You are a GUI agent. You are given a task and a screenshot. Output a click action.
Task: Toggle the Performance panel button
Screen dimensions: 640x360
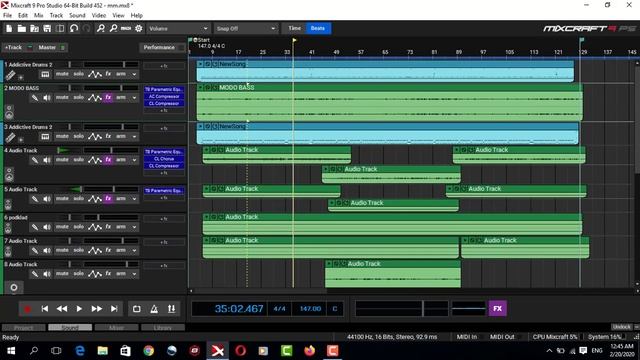click(162, 47)
